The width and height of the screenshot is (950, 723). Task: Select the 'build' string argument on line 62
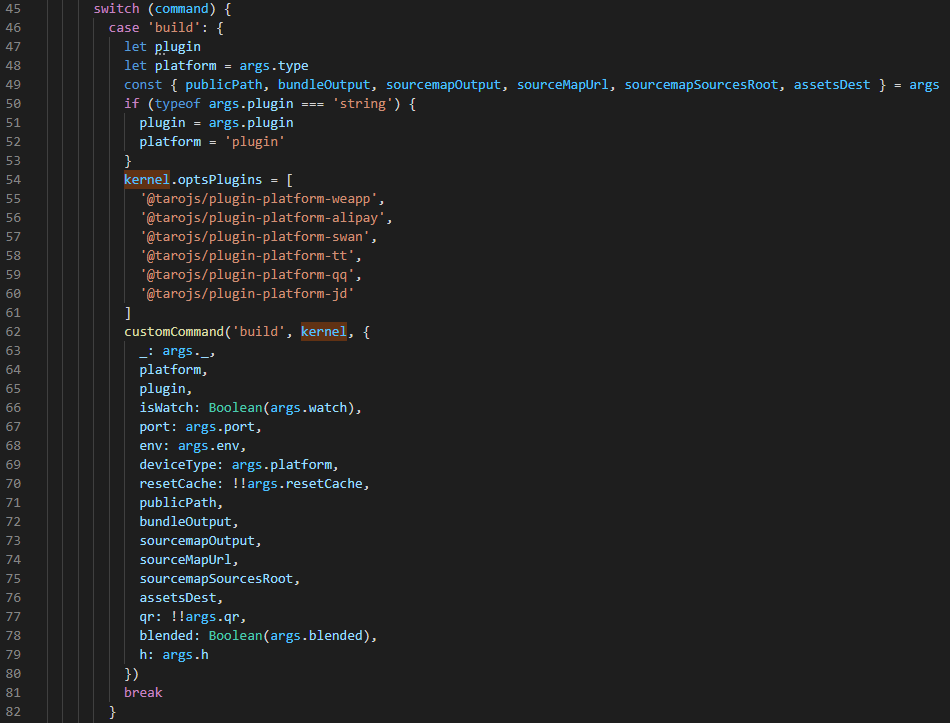(x=259, y=332)
